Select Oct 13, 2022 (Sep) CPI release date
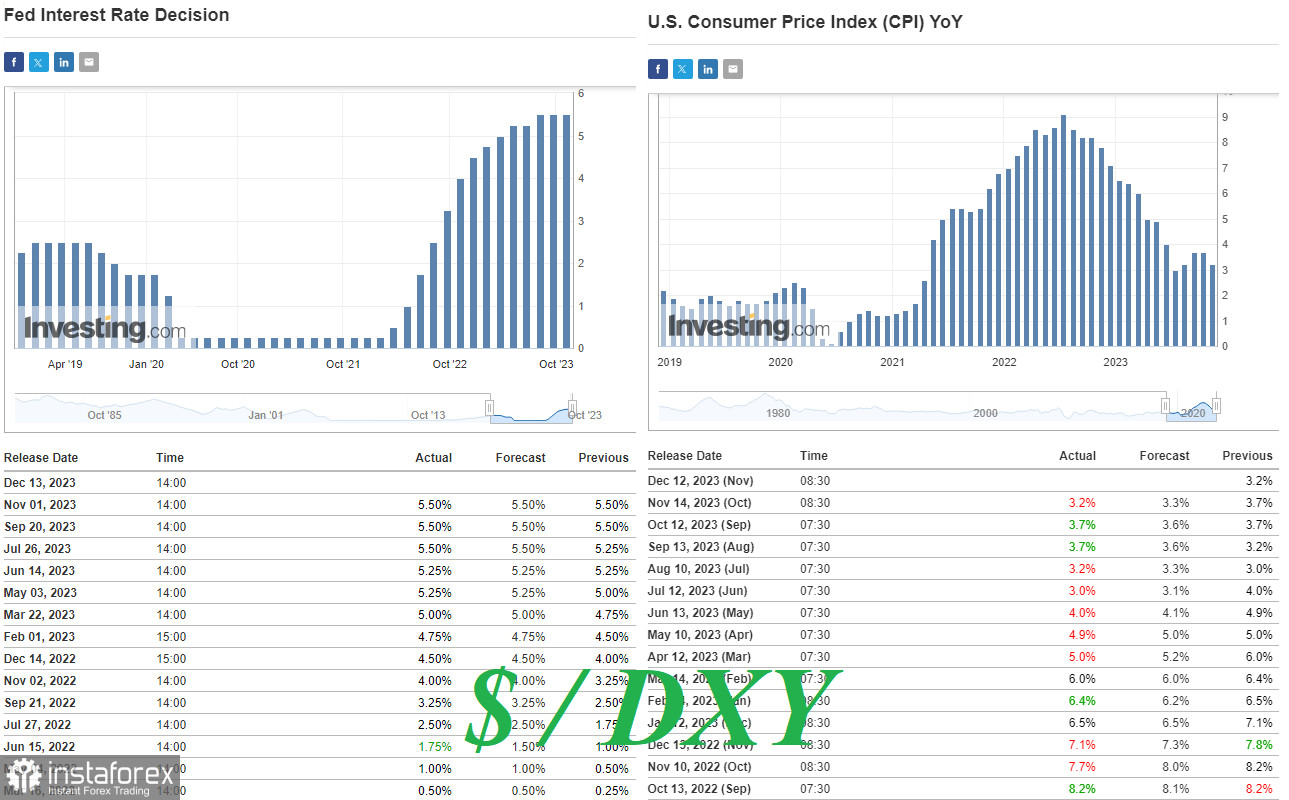 click(700, 789)
